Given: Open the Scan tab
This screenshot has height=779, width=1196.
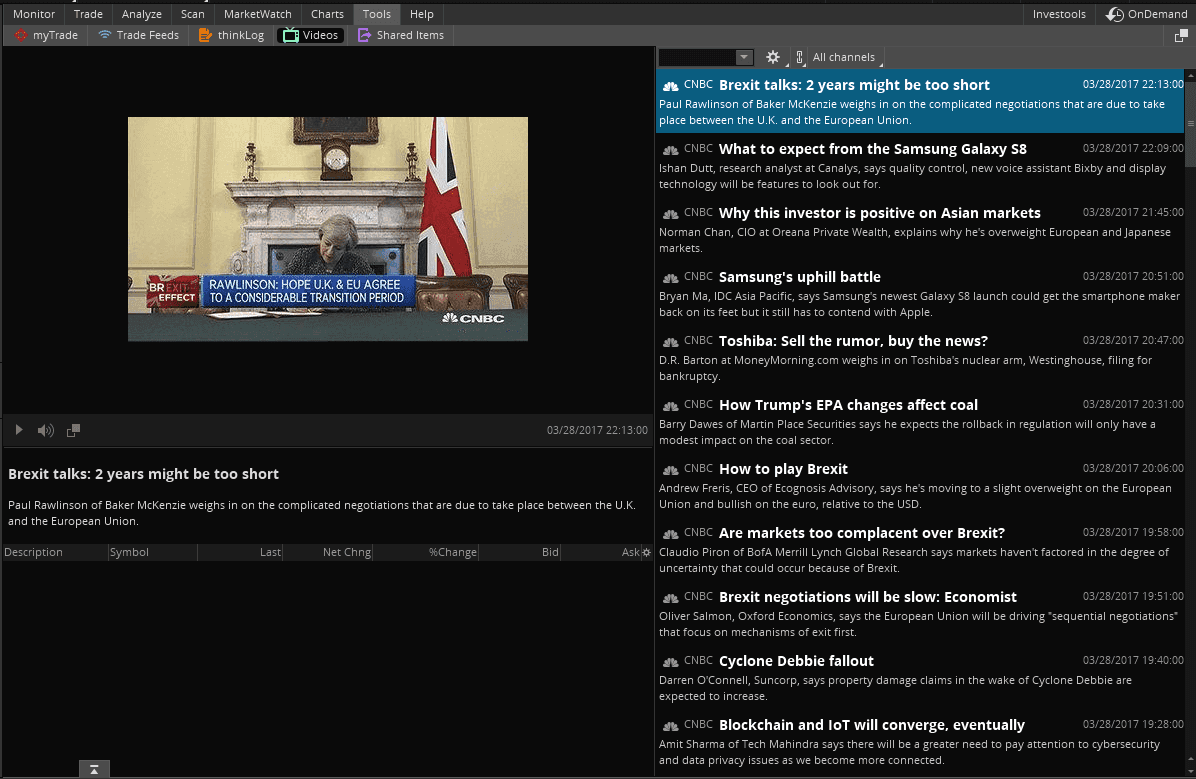Looking at the screenshot, I should [x=192, y=14].
